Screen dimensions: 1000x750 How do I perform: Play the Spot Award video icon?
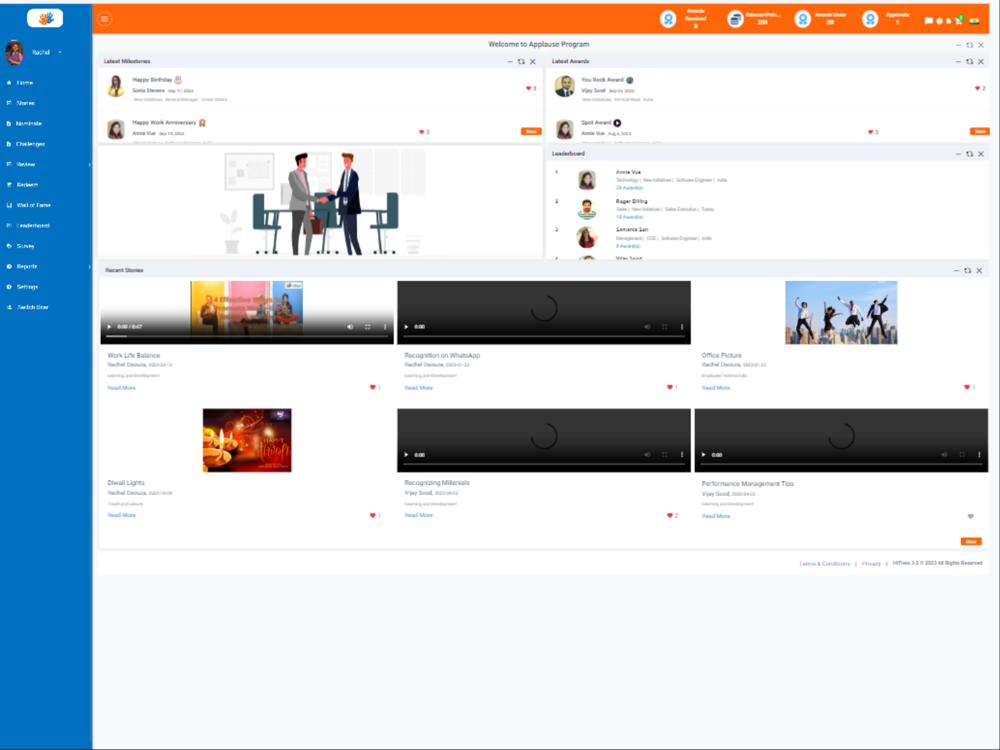[617, 123]
